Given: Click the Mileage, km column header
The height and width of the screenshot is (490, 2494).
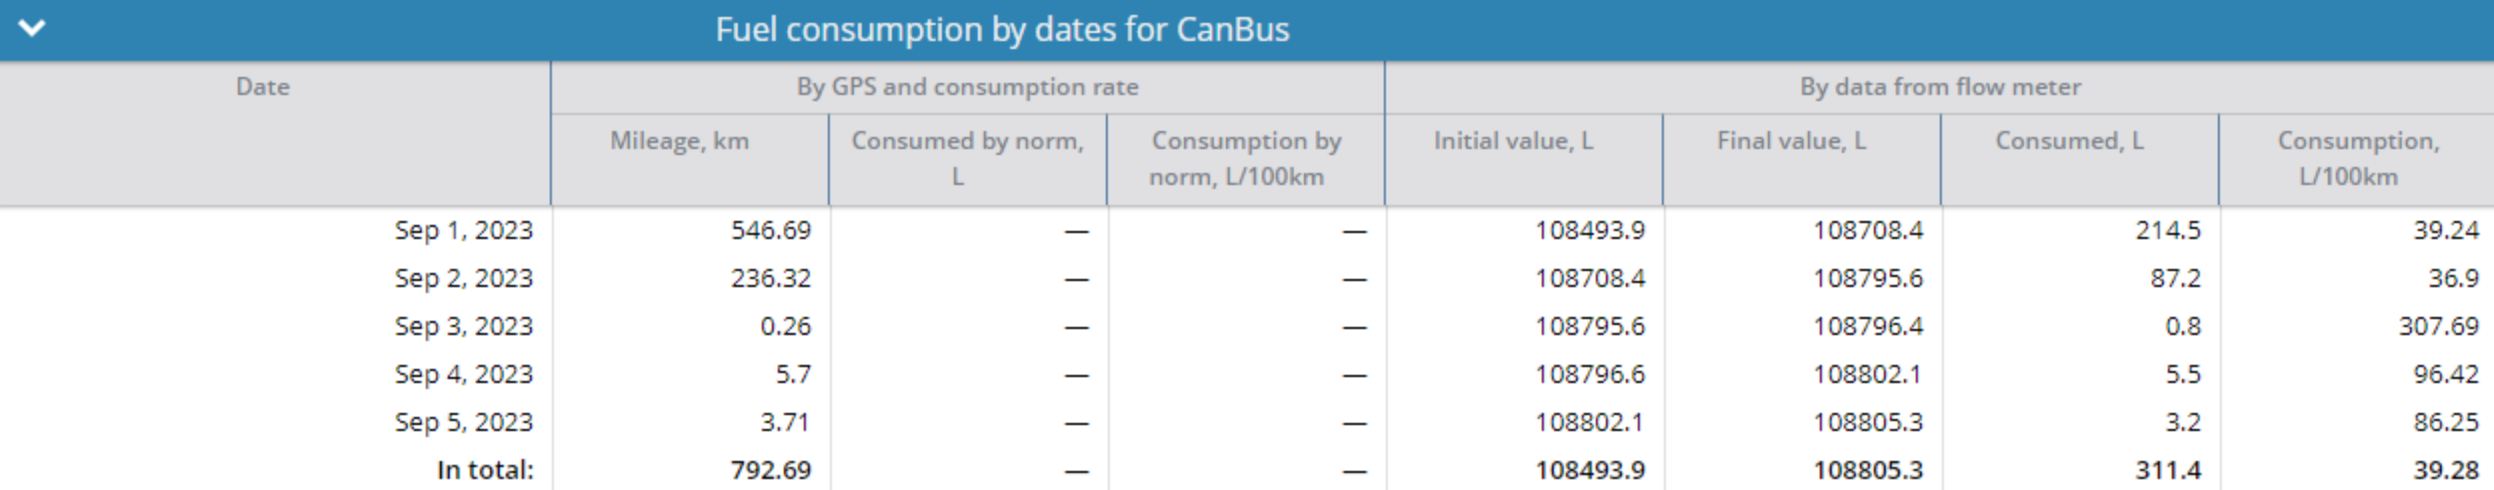Looking at the screenshot, I should (x=679, y=141).
